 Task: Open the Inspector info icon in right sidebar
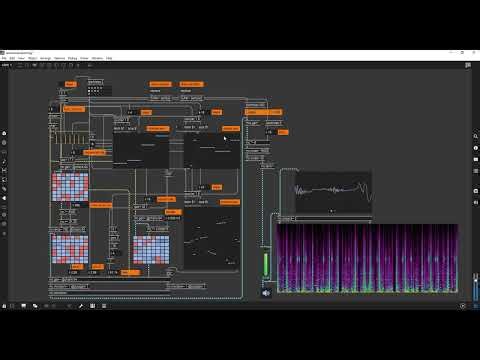476,148
